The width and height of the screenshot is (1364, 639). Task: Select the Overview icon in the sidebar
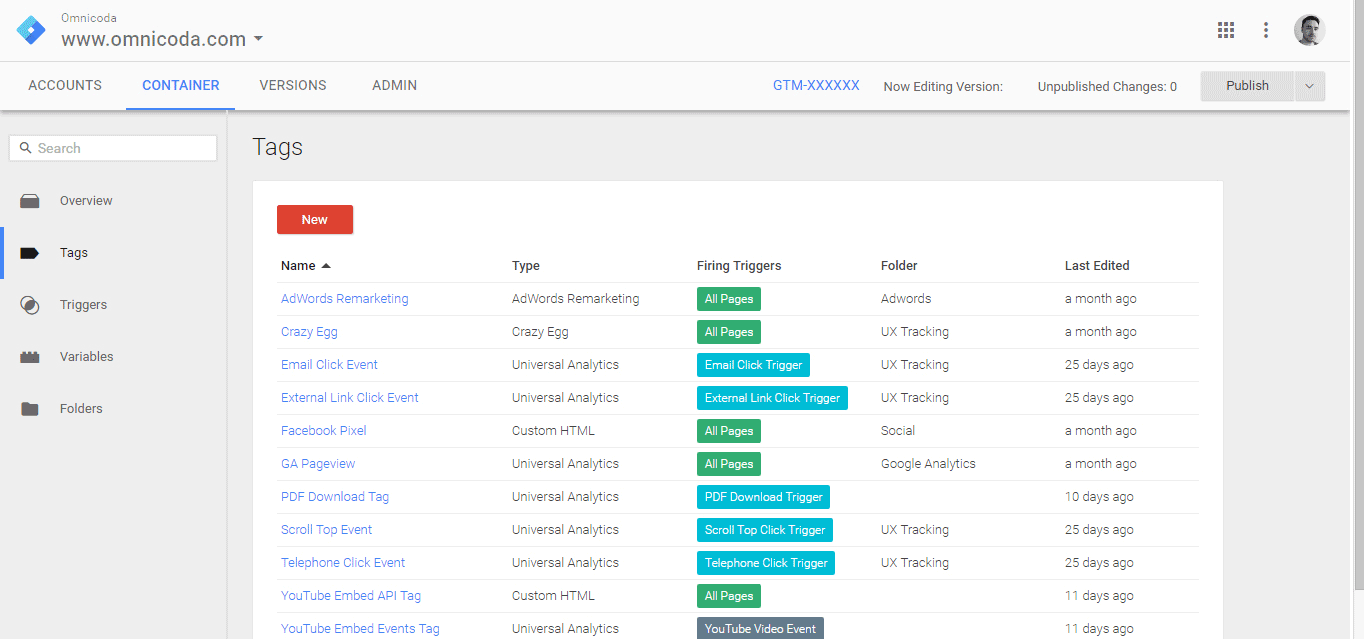30,200
